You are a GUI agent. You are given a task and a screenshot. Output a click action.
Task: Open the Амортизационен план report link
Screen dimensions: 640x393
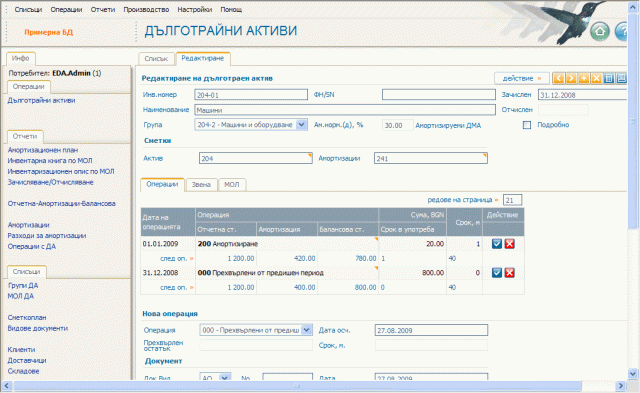tap(42, 150)
